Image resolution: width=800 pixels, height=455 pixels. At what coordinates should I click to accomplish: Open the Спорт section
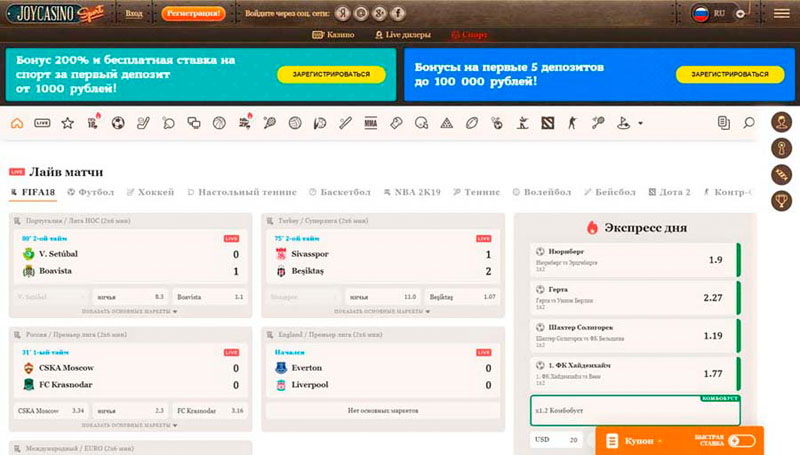469,35
